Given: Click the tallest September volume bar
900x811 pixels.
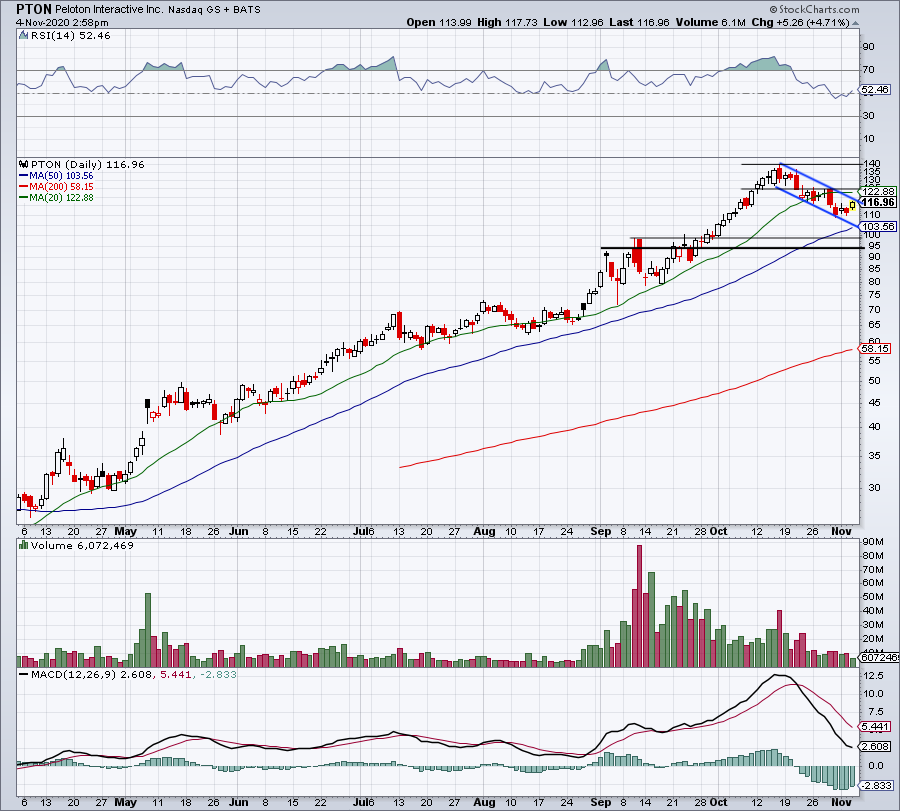Looking at the screenshot, I should point(639,606).
